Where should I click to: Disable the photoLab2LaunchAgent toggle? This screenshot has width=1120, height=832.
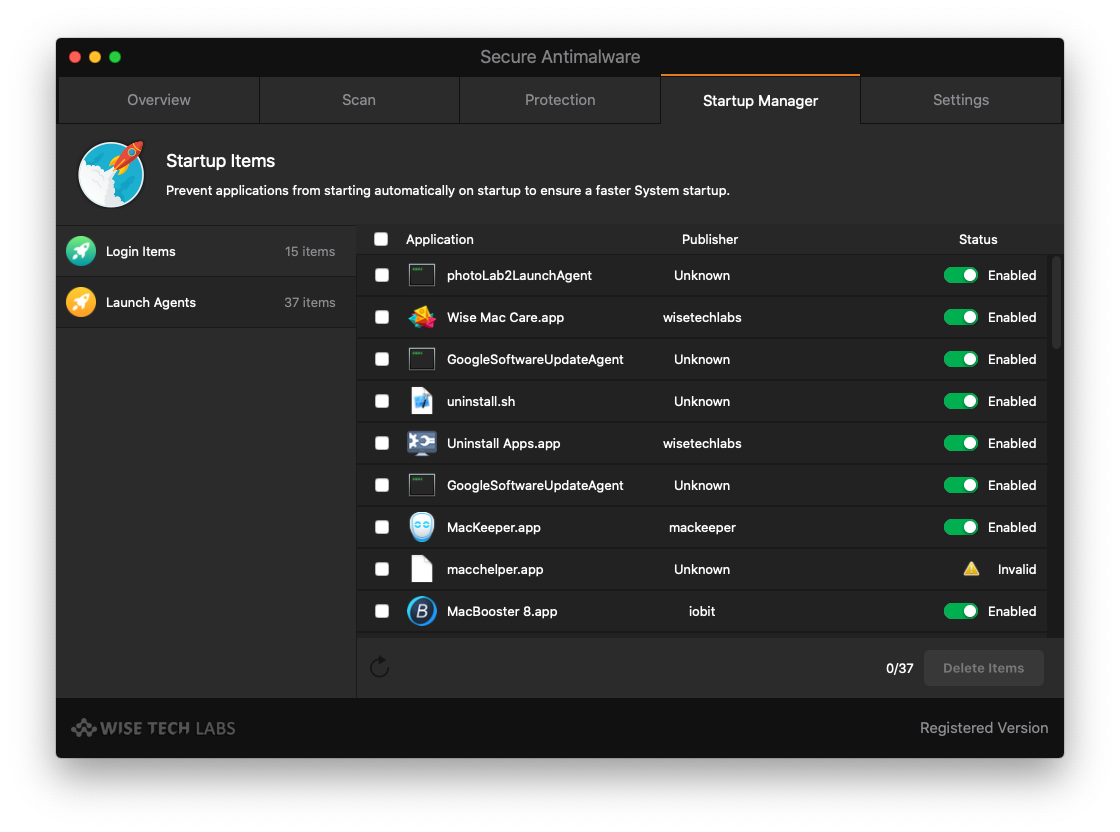point(960,275)
